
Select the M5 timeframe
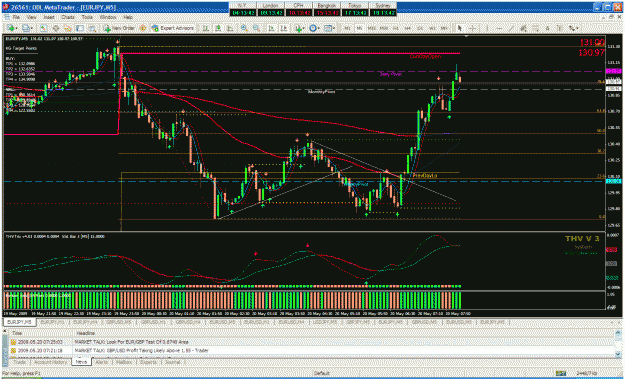[359, 28]
